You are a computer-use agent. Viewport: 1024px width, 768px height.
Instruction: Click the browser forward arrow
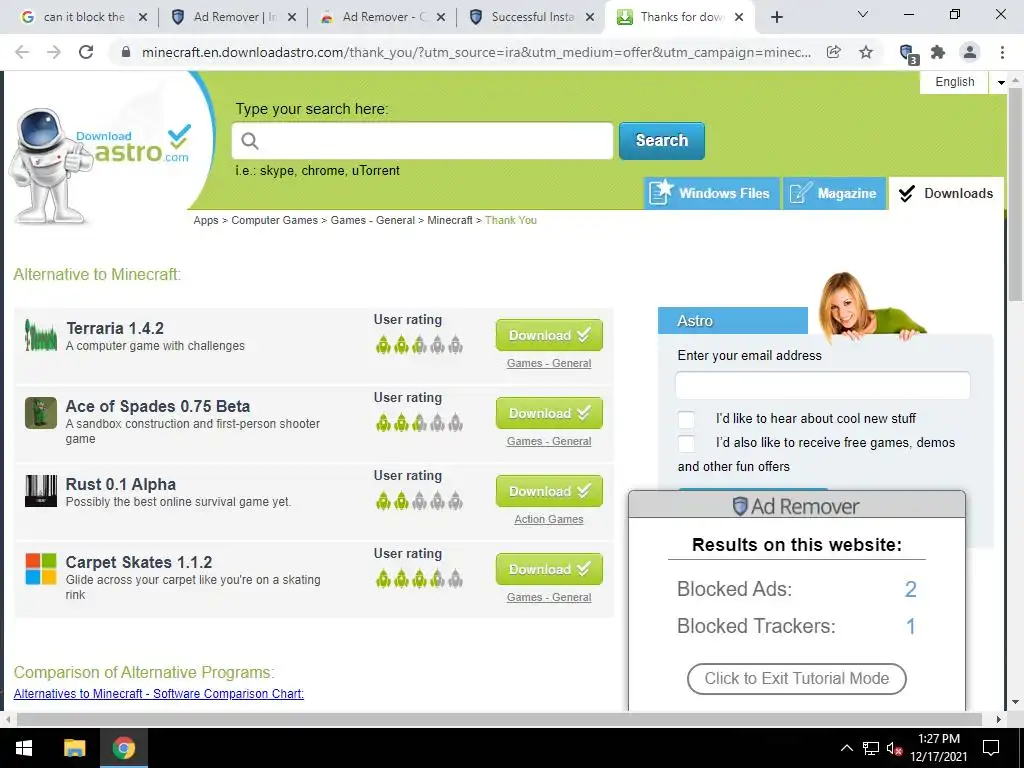pyautogui.click(x=54, y=52)
